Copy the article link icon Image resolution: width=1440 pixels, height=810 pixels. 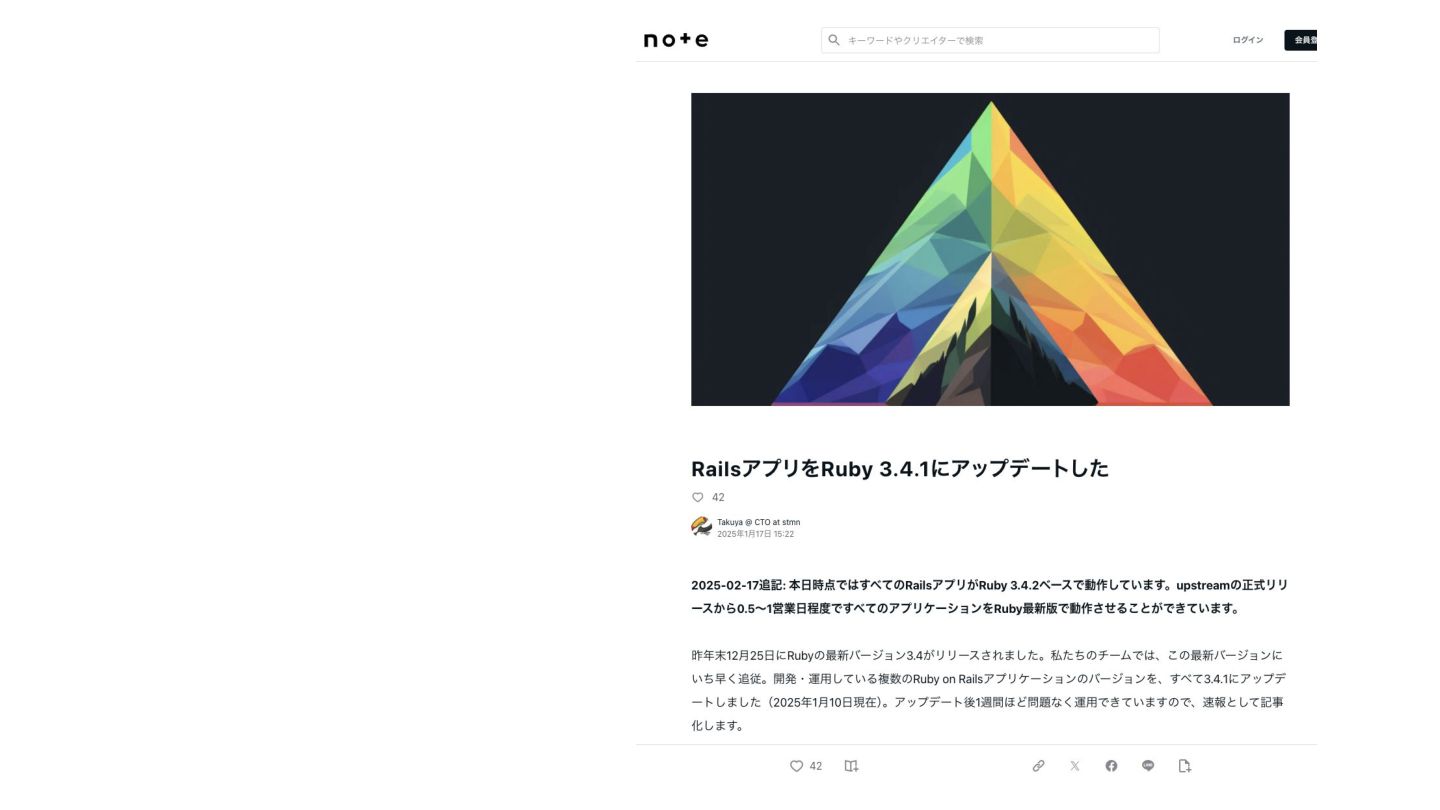pyautogui.click(x=1038, y=766)
